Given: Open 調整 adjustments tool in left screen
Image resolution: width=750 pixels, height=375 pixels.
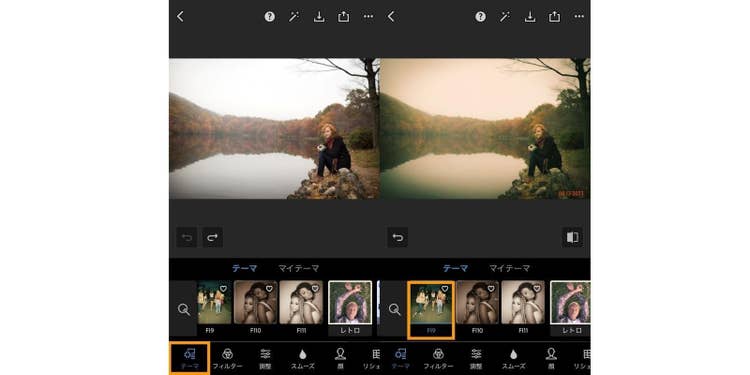Looking at the screenshot, I should click(x=265, y=359).
